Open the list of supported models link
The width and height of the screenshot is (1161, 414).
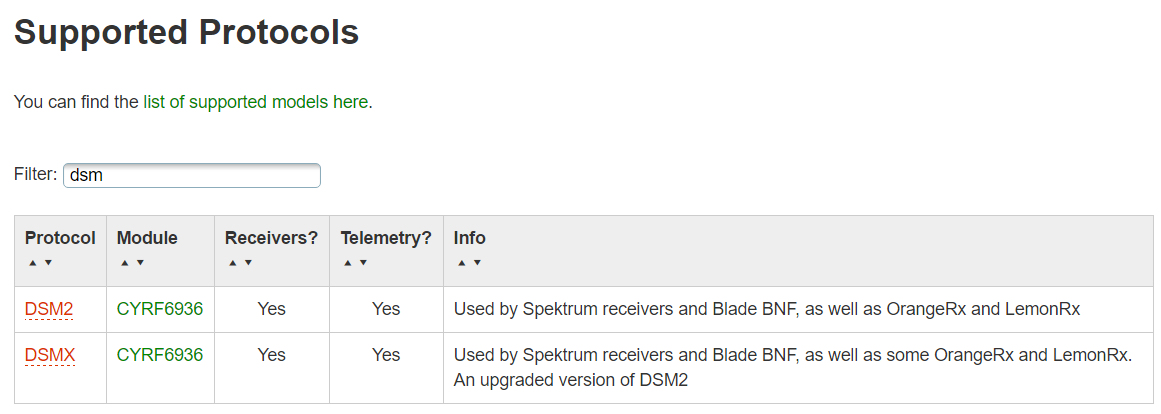(x=255, y=102)
